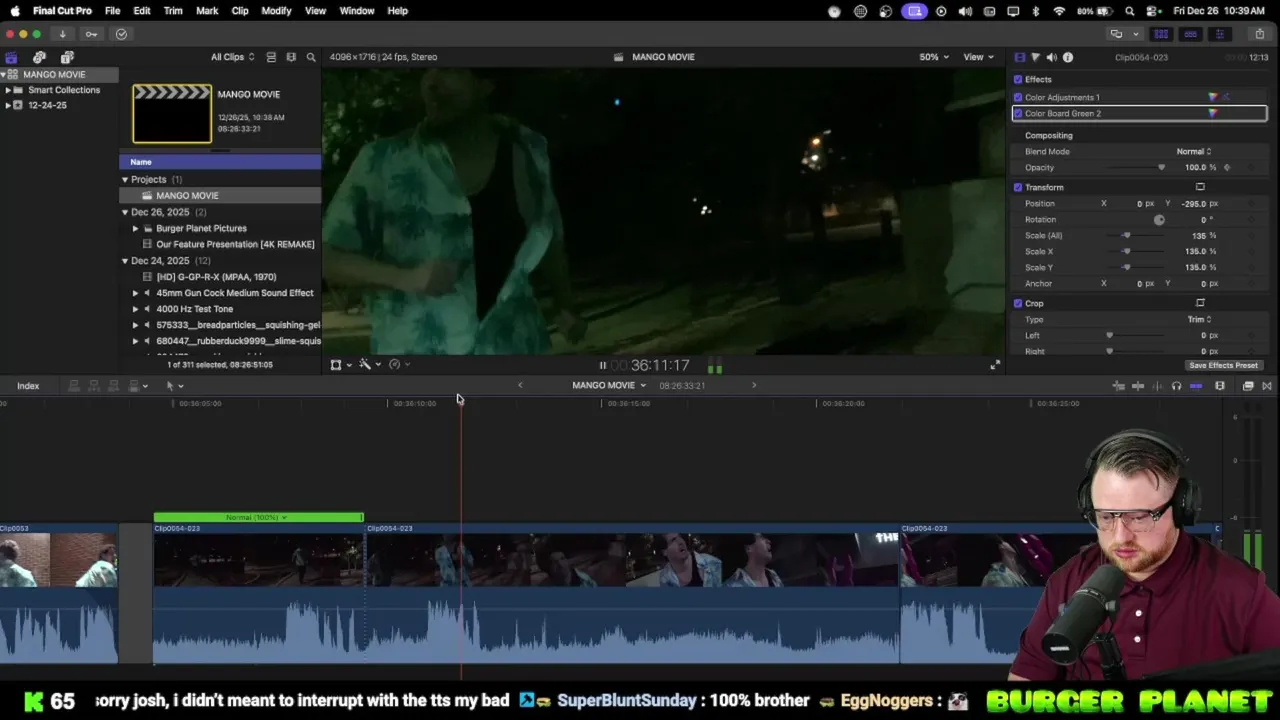Click the Scale (All) slider

1134,235
